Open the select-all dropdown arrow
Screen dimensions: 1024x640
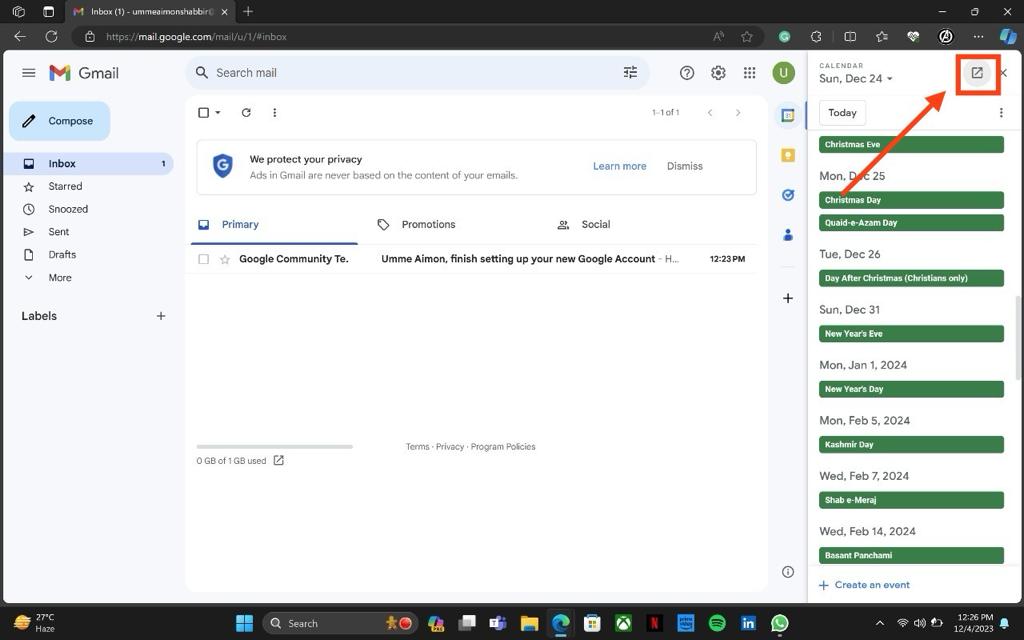(x=218, y=113)
